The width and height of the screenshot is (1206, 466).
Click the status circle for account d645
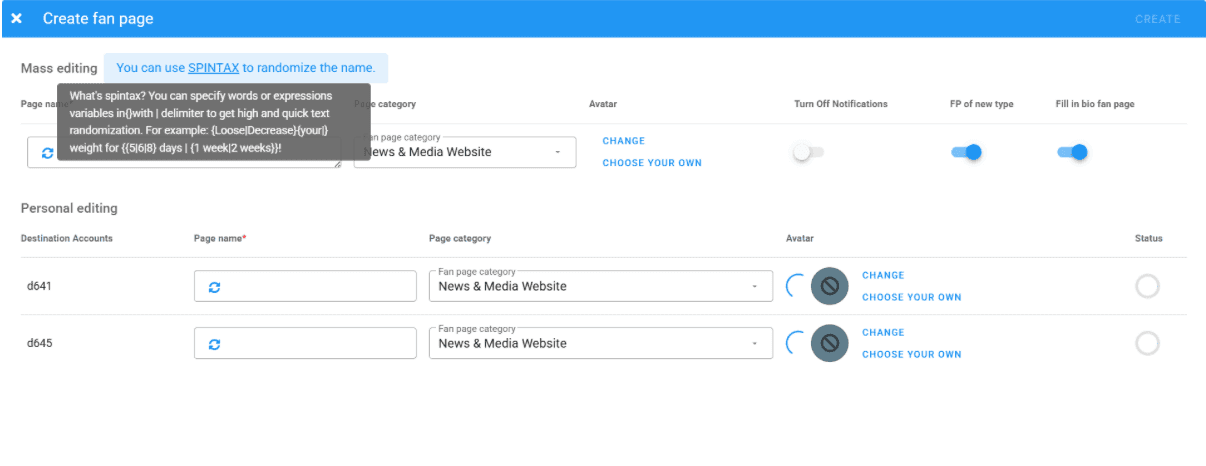pos(1147,343)
